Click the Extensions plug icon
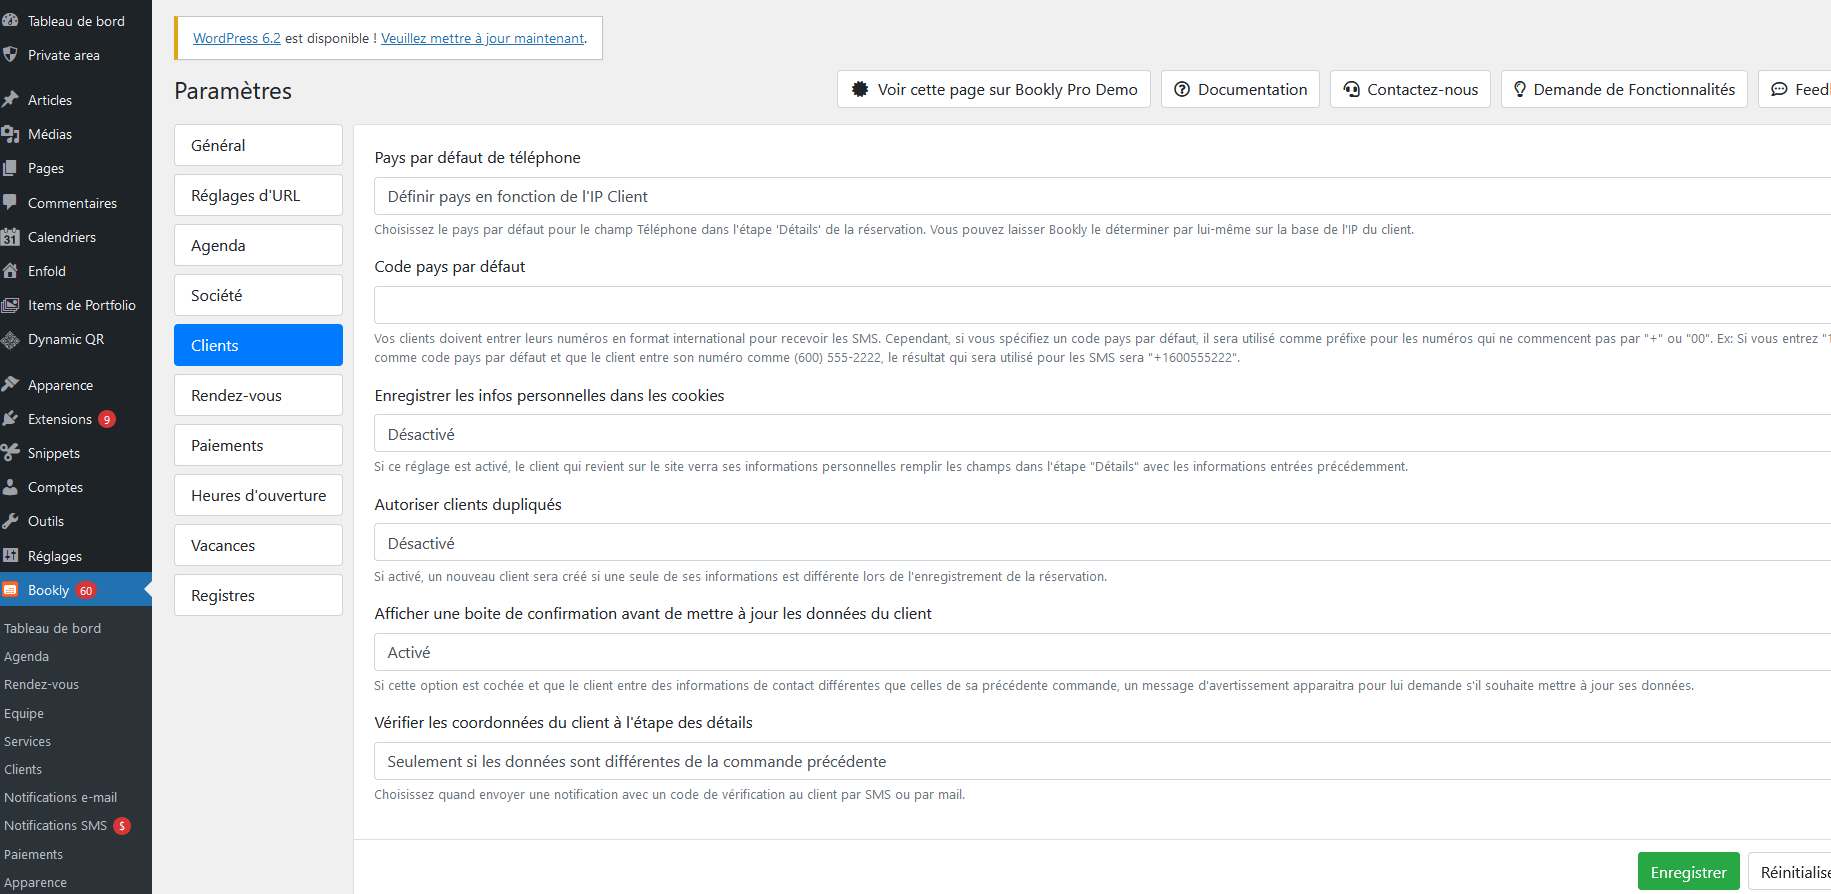This screenshot has height=894, width=1831. (10, 419)
